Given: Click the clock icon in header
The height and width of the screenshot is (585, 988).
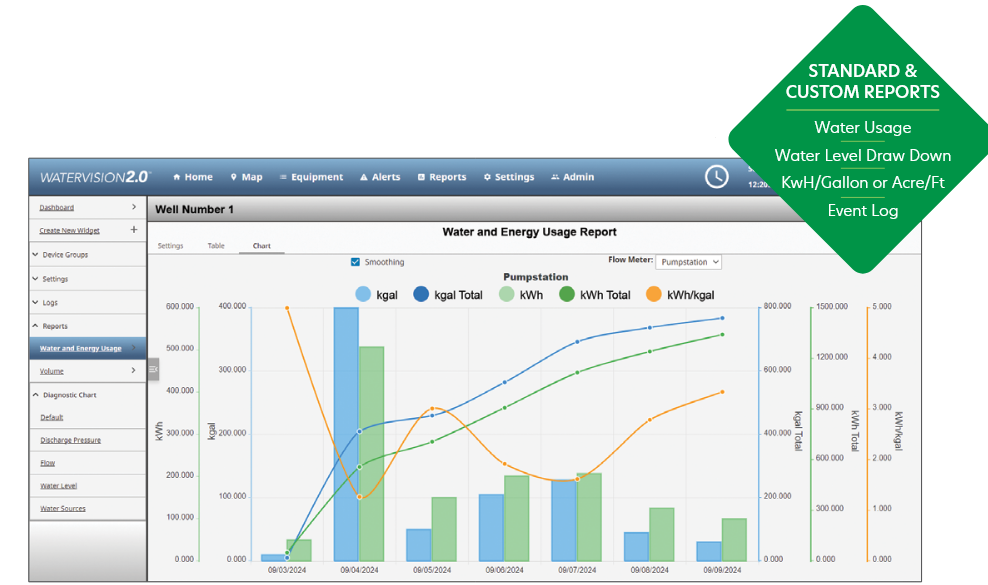Looking at the screenshot, I should point(717,176).
